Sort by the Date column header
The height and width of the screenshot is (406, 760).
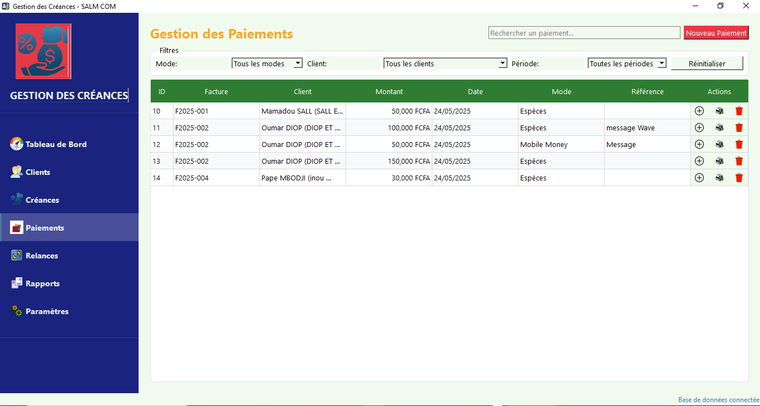pos(475,91)
